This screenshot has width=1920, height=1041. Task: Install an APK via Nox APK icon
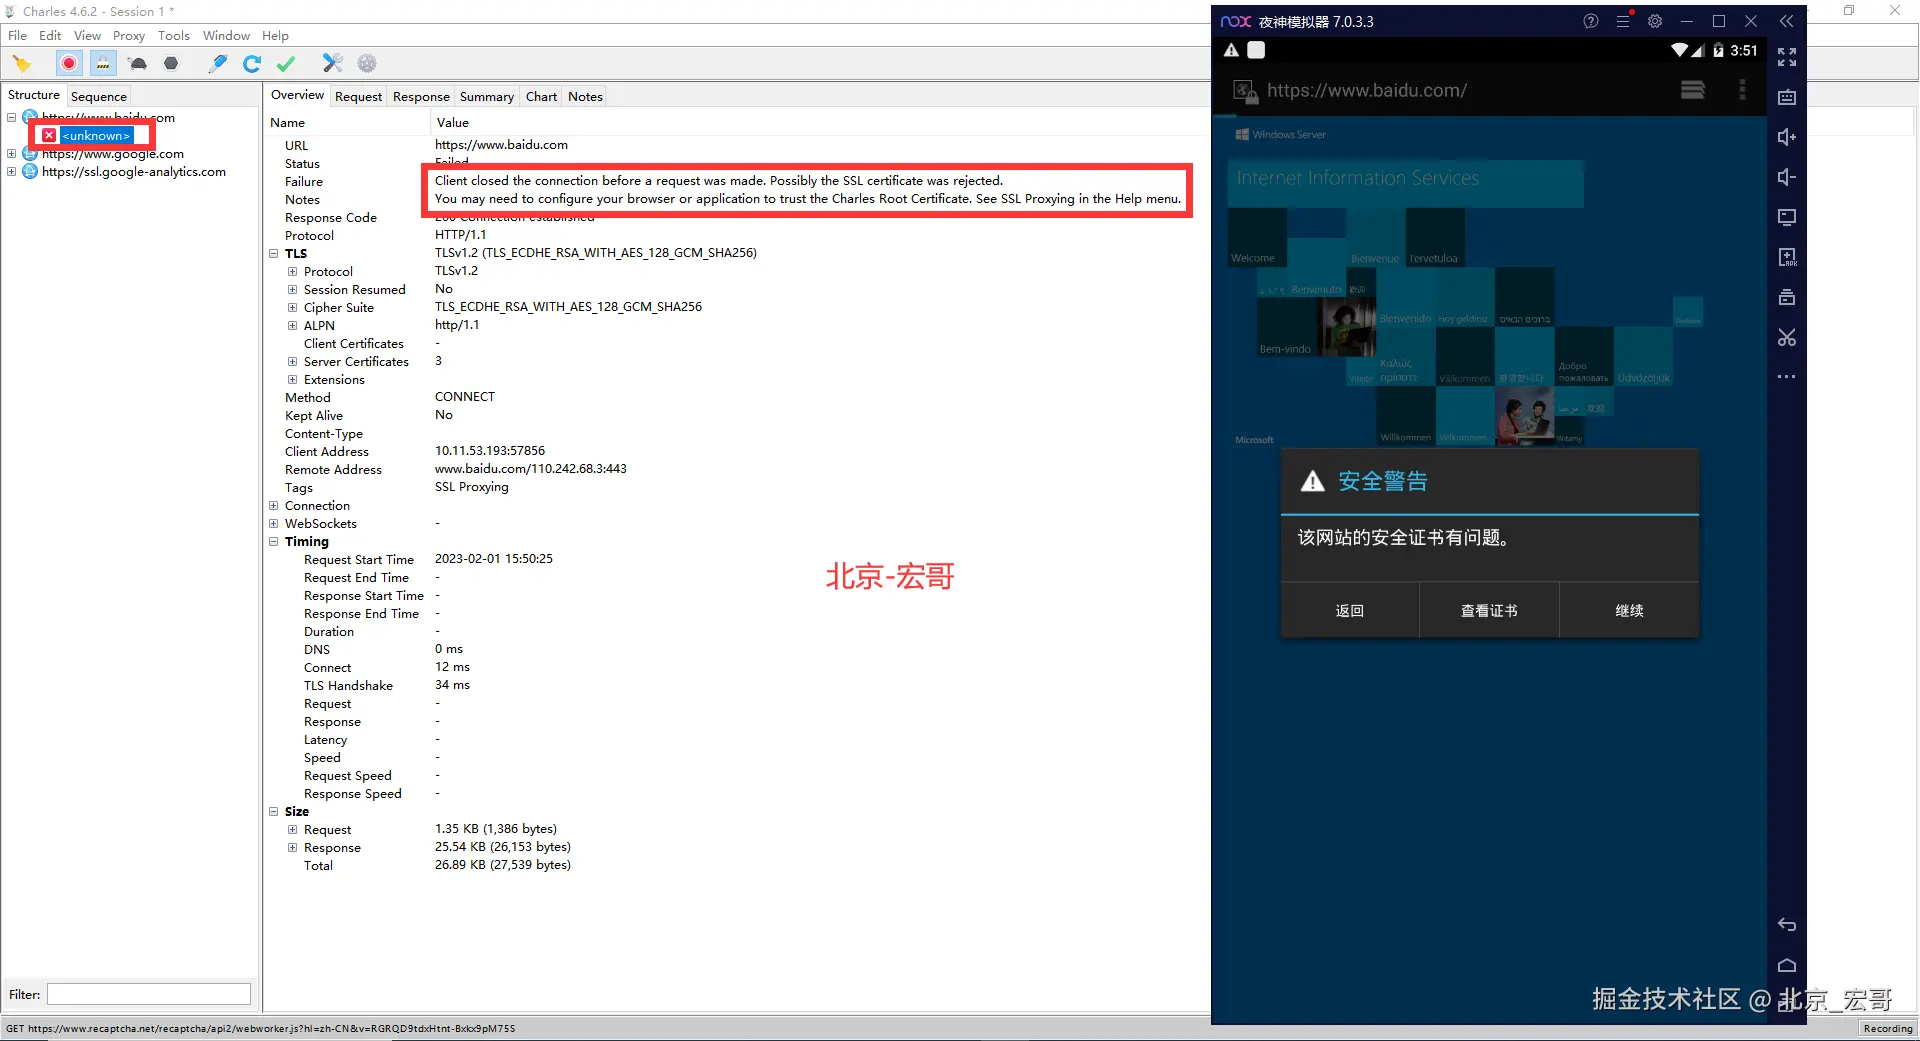point(1787,257)
